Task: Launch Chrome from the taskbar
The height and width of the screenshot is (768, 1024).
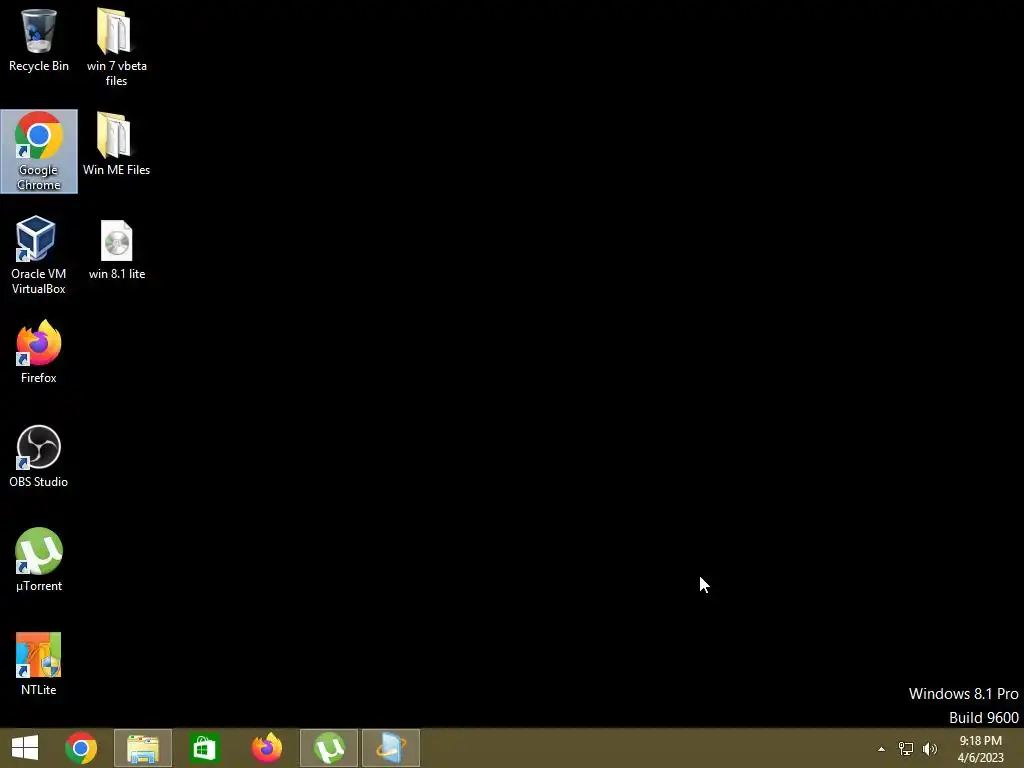Action: click(x=81, y=748)
